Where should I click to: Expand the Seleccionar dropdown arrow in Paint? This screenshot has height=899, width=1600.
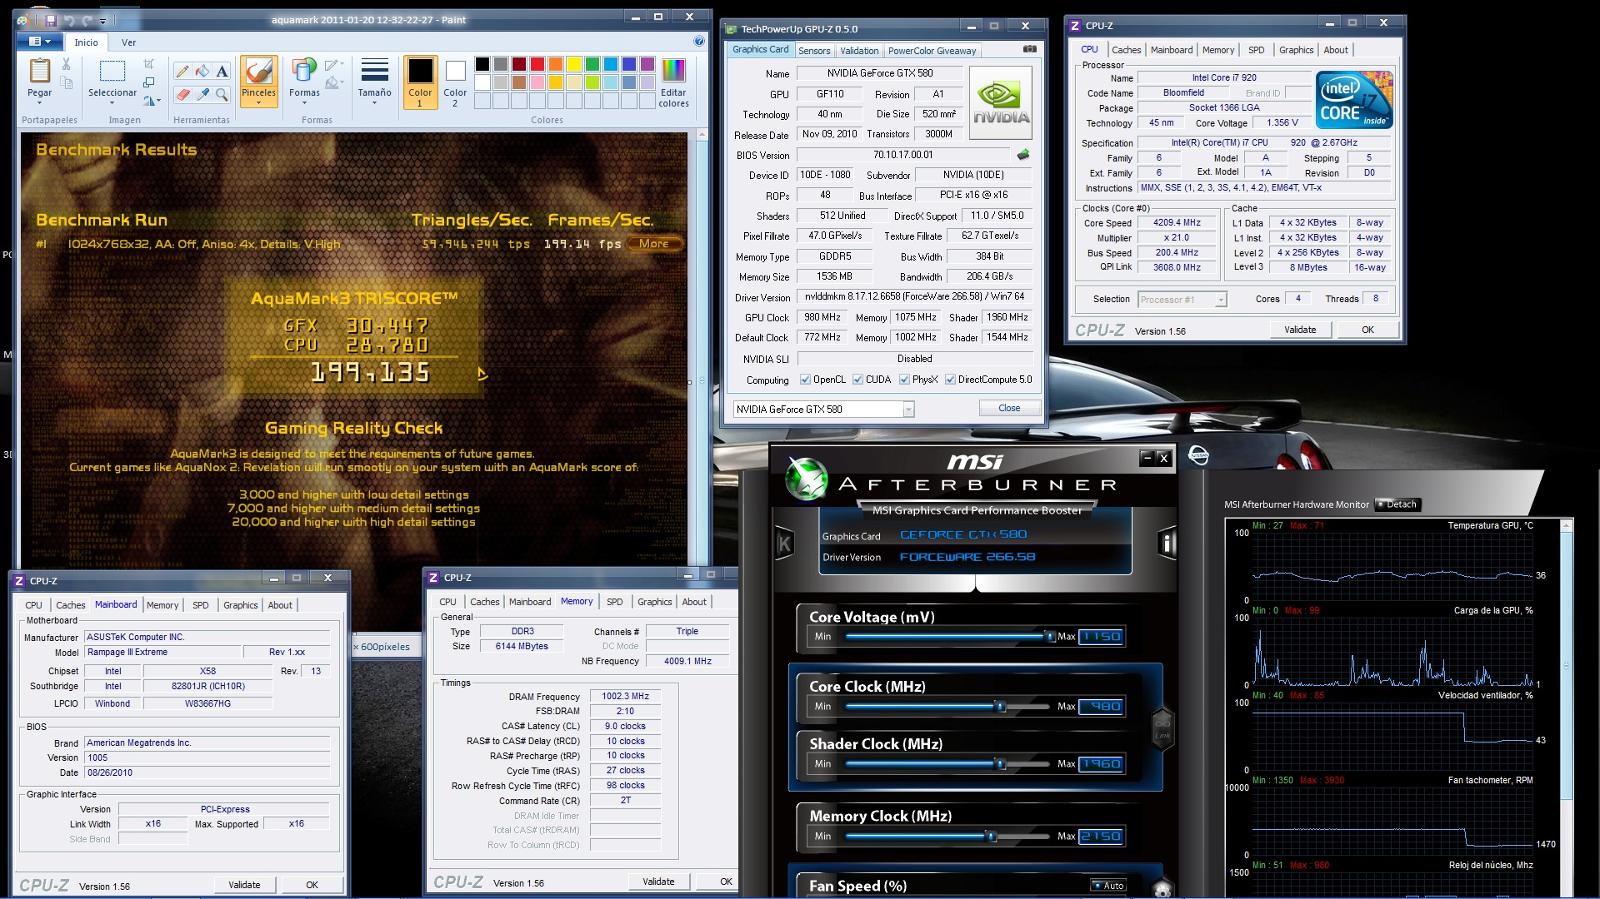[x=112, y=103]
